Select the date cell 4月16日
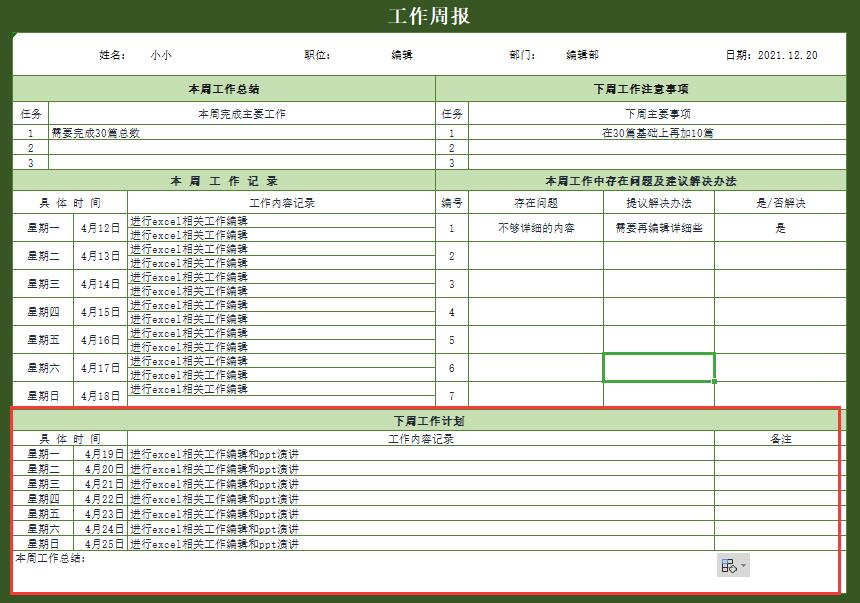This screenshot has width=860, height=603. pos(100,340)
